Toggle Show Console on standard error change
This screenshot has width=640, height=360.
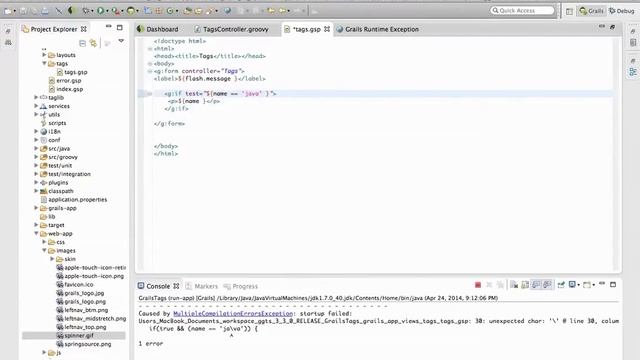click(547, 285)
